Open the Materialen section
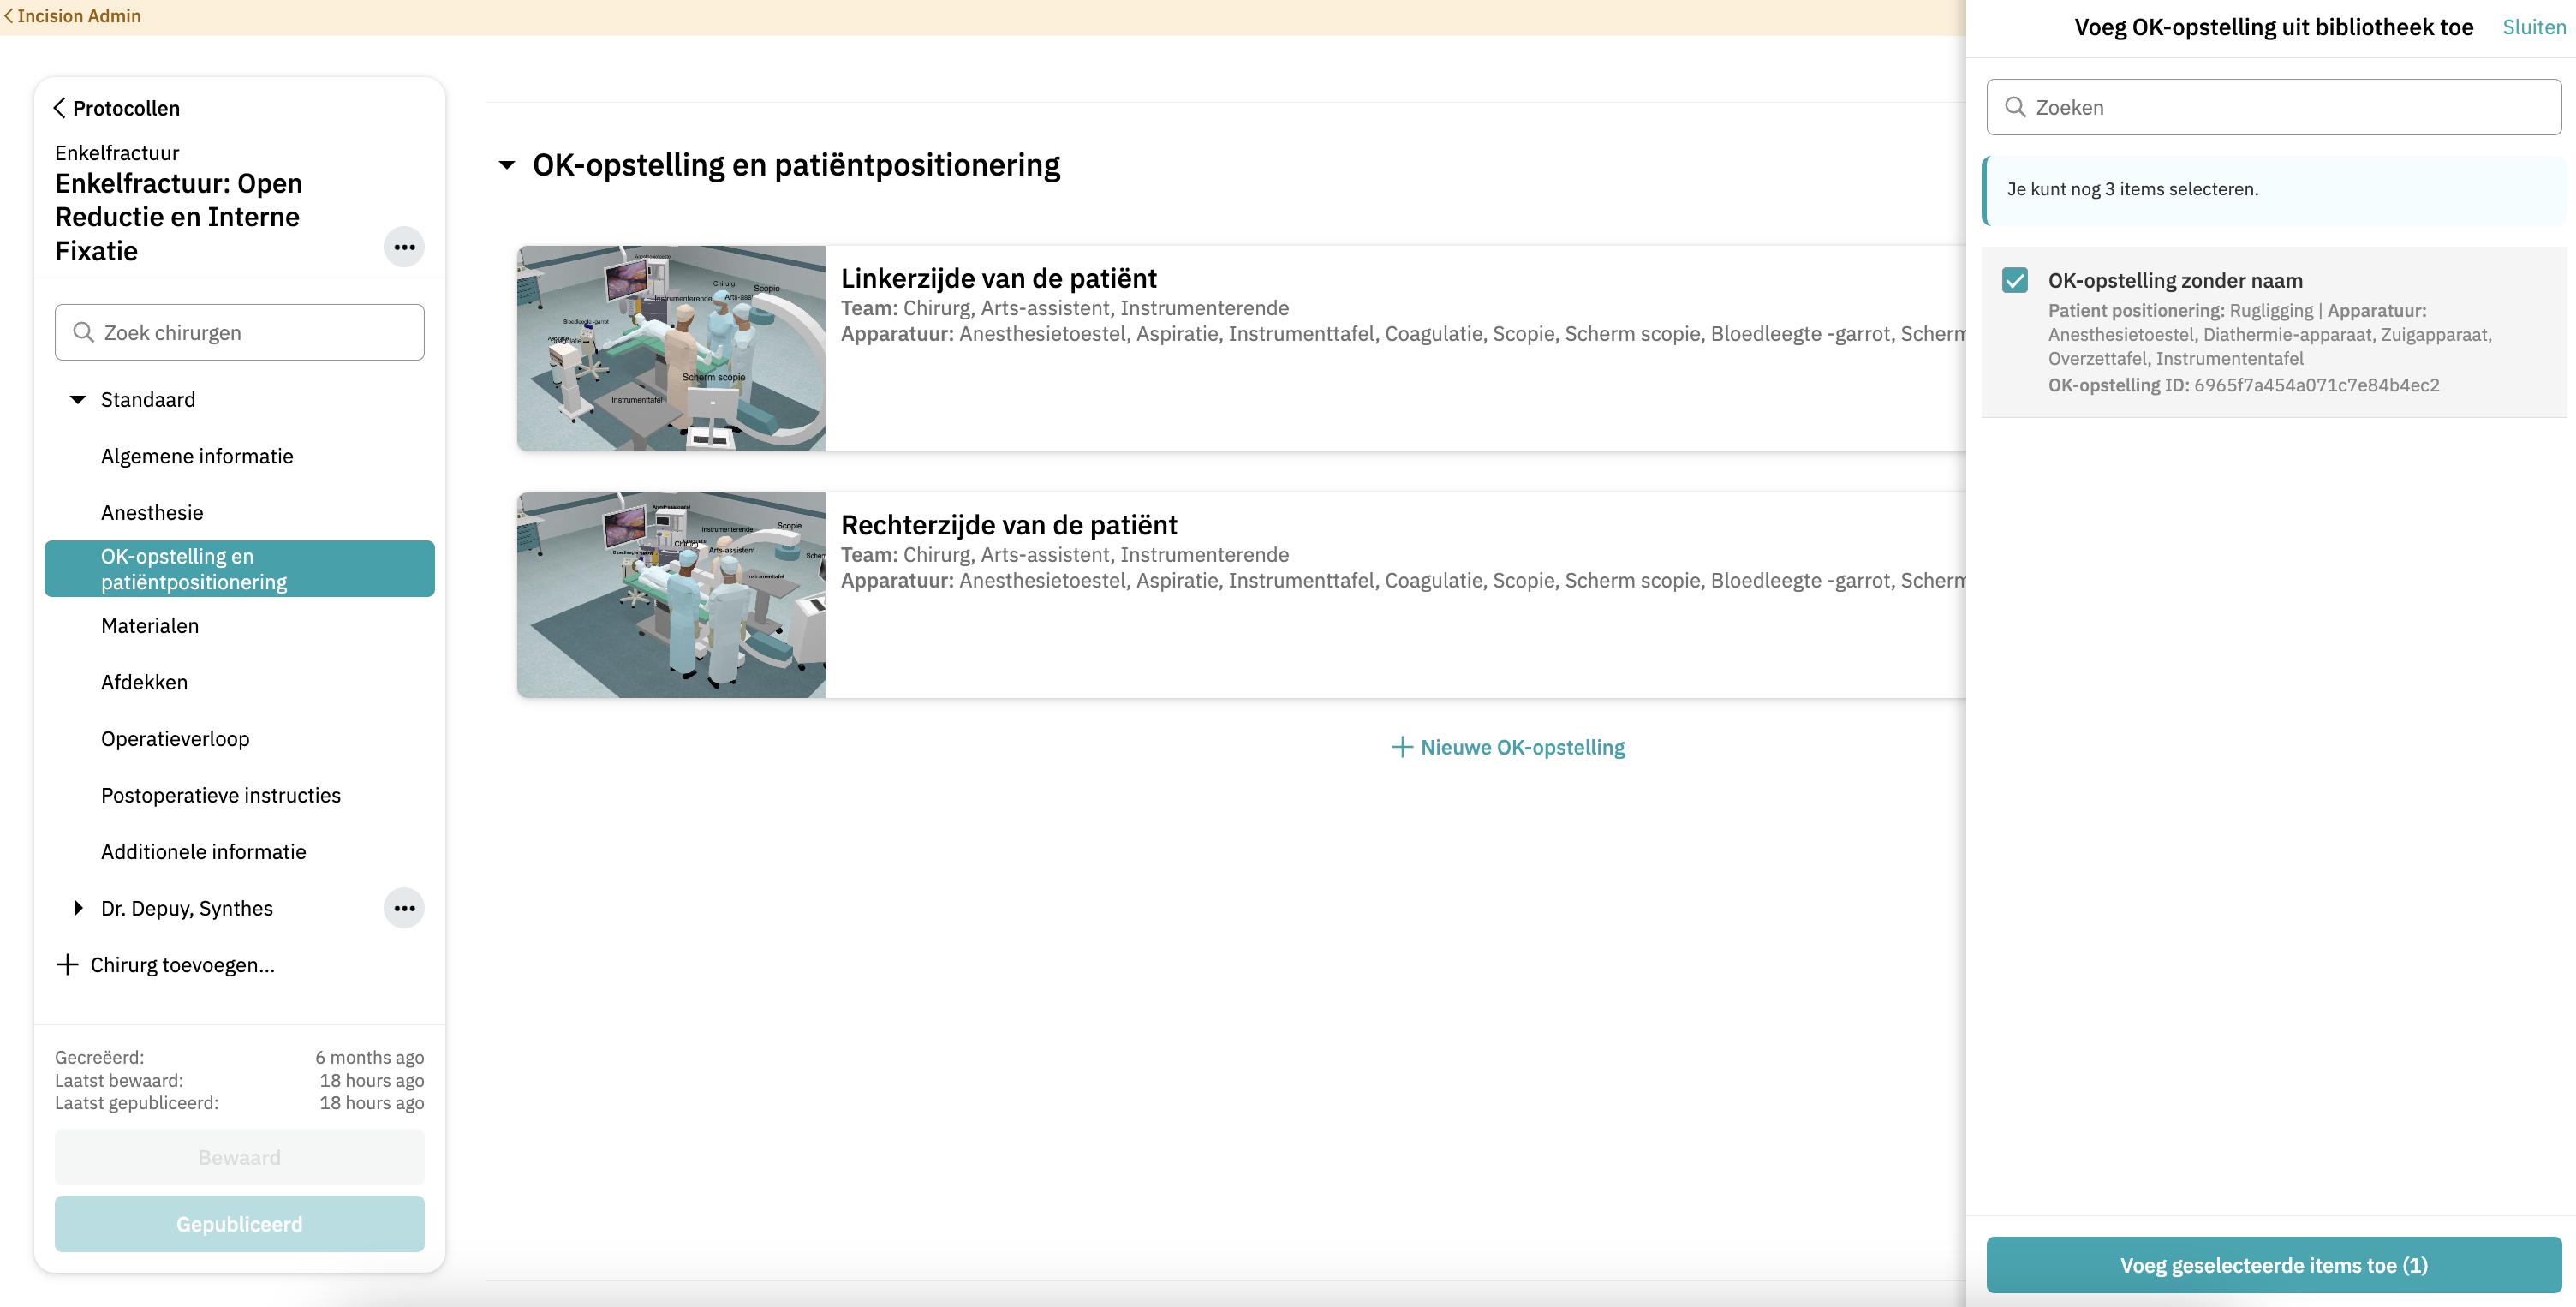The height and width of the screenshot is (1307, 2576). pyautogui.click(x=150, y=625)
